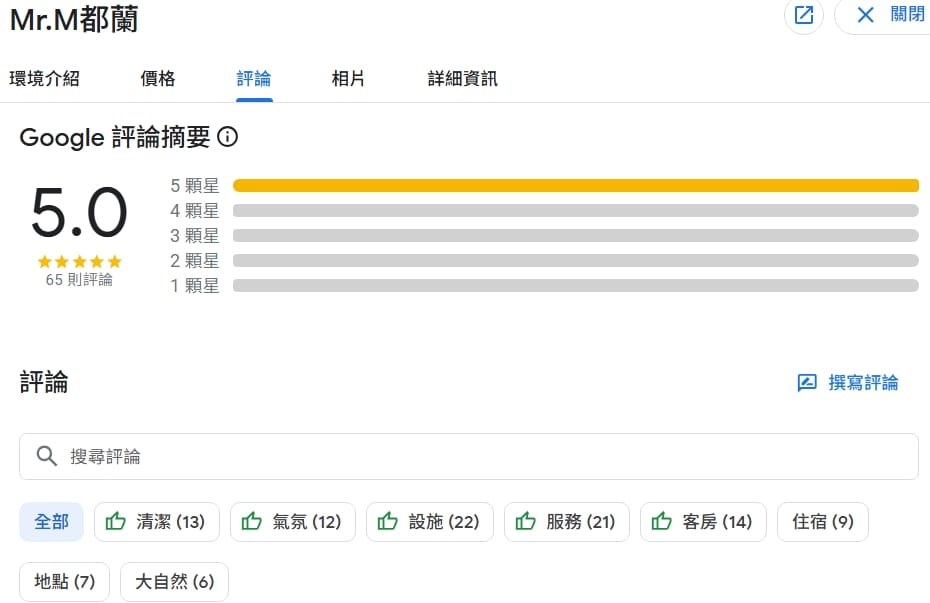Click the thumbs-up icon on 設施 chip
930x603 pixels.
pyautogui.click(x=388, y=521)
